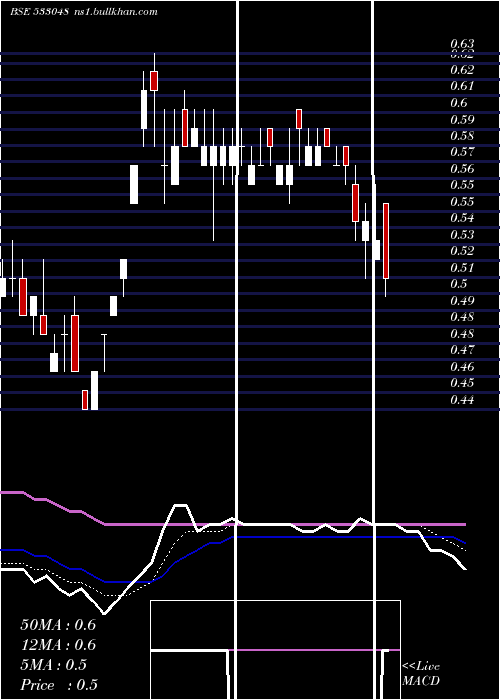500x700 pixels.
Task: Select the 0.45 price axis label
Action: point(462,383)
